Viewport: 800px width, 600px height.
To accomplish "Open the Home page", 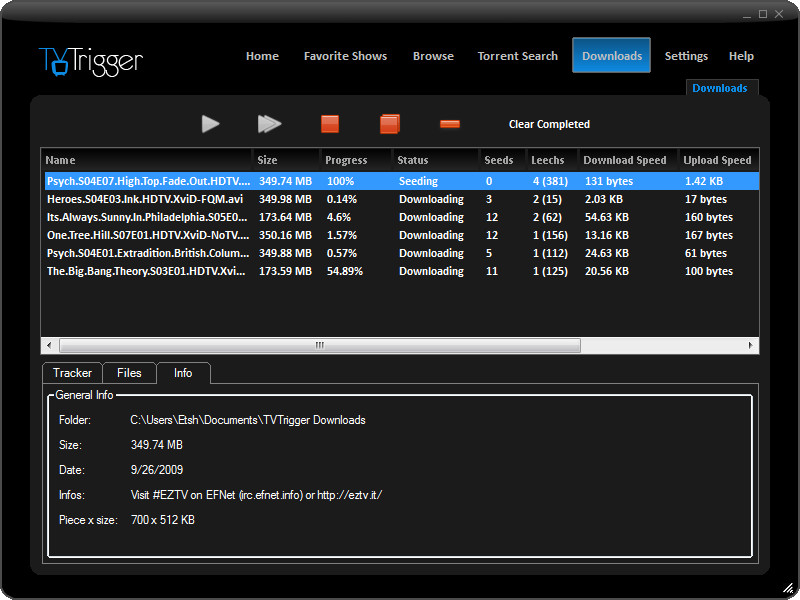I will coord(262,56).
